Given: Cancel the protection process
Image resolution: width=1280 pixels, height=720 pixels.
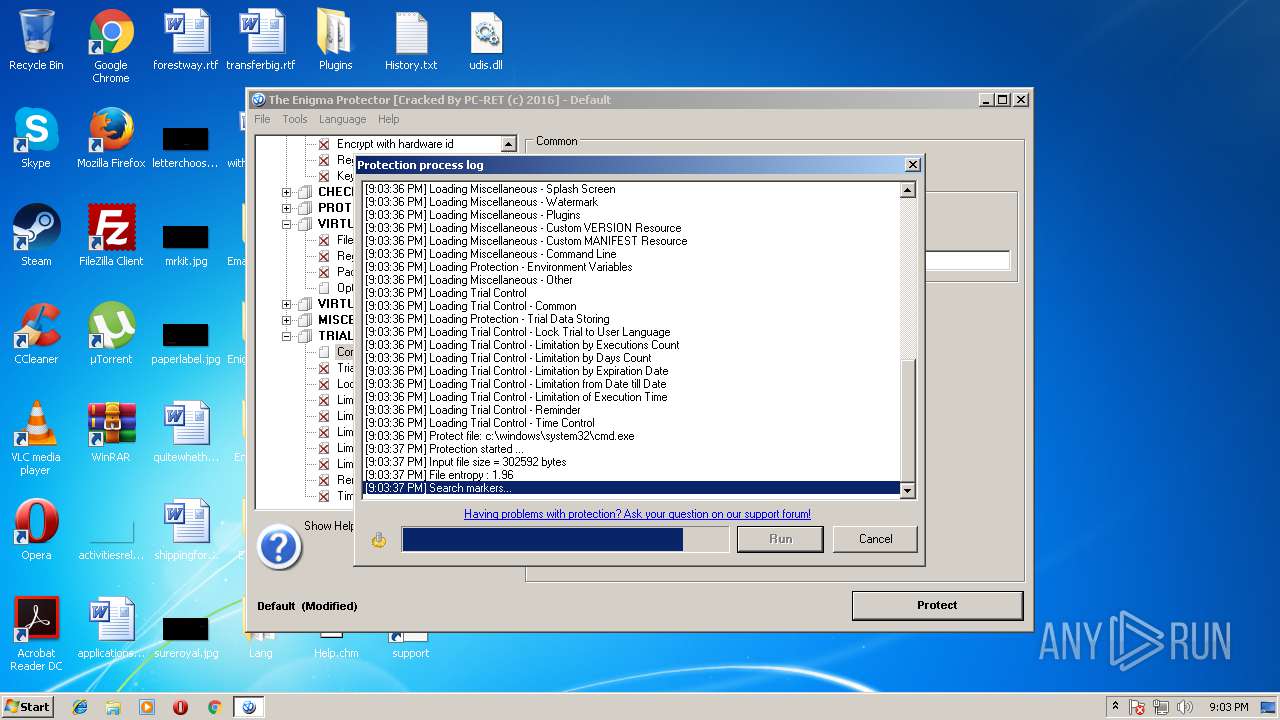Looking at the screenshot, I should point(875,539).
